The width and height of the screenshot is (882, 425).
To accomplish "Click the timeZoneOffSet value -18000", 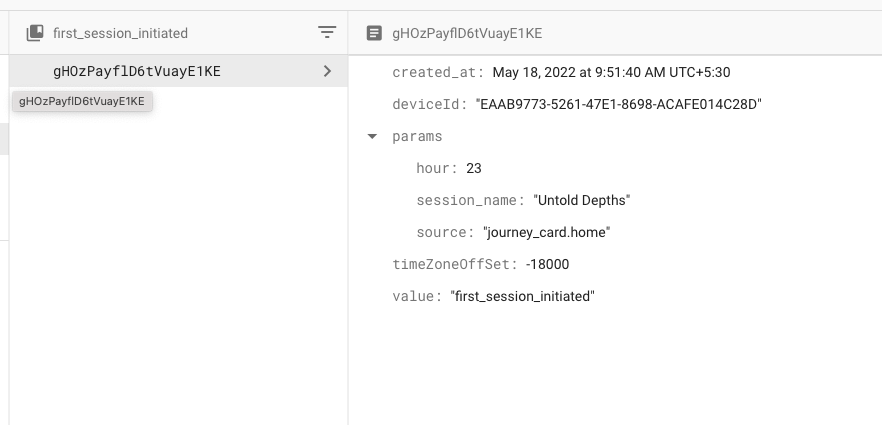I will (548, 264).
